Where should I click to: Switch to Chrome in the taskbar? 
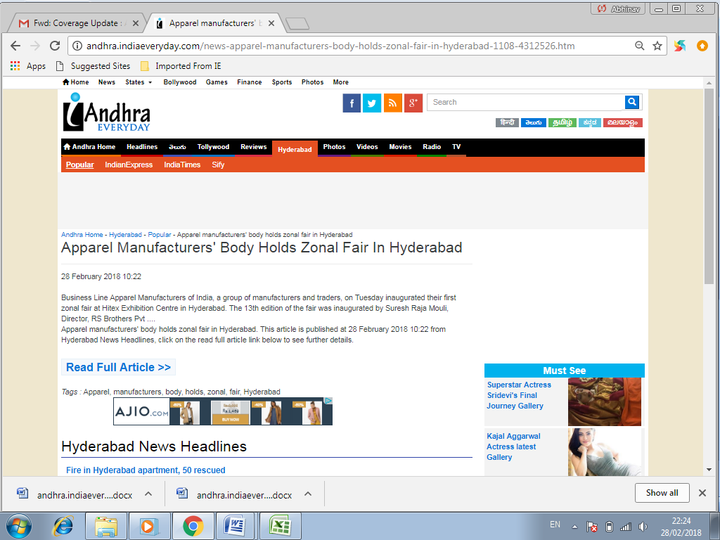[x=193, y=526]
